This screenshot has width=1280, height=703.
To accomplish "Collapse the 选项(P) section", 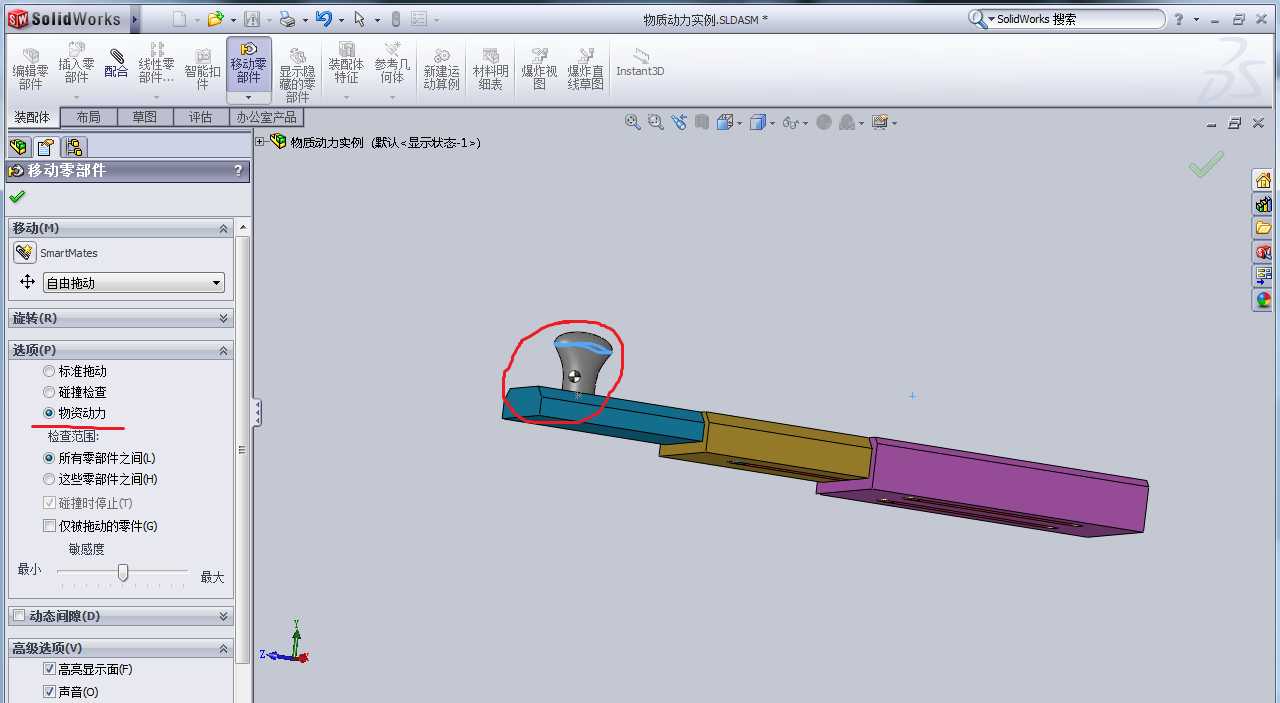I will tap(224, 350).
